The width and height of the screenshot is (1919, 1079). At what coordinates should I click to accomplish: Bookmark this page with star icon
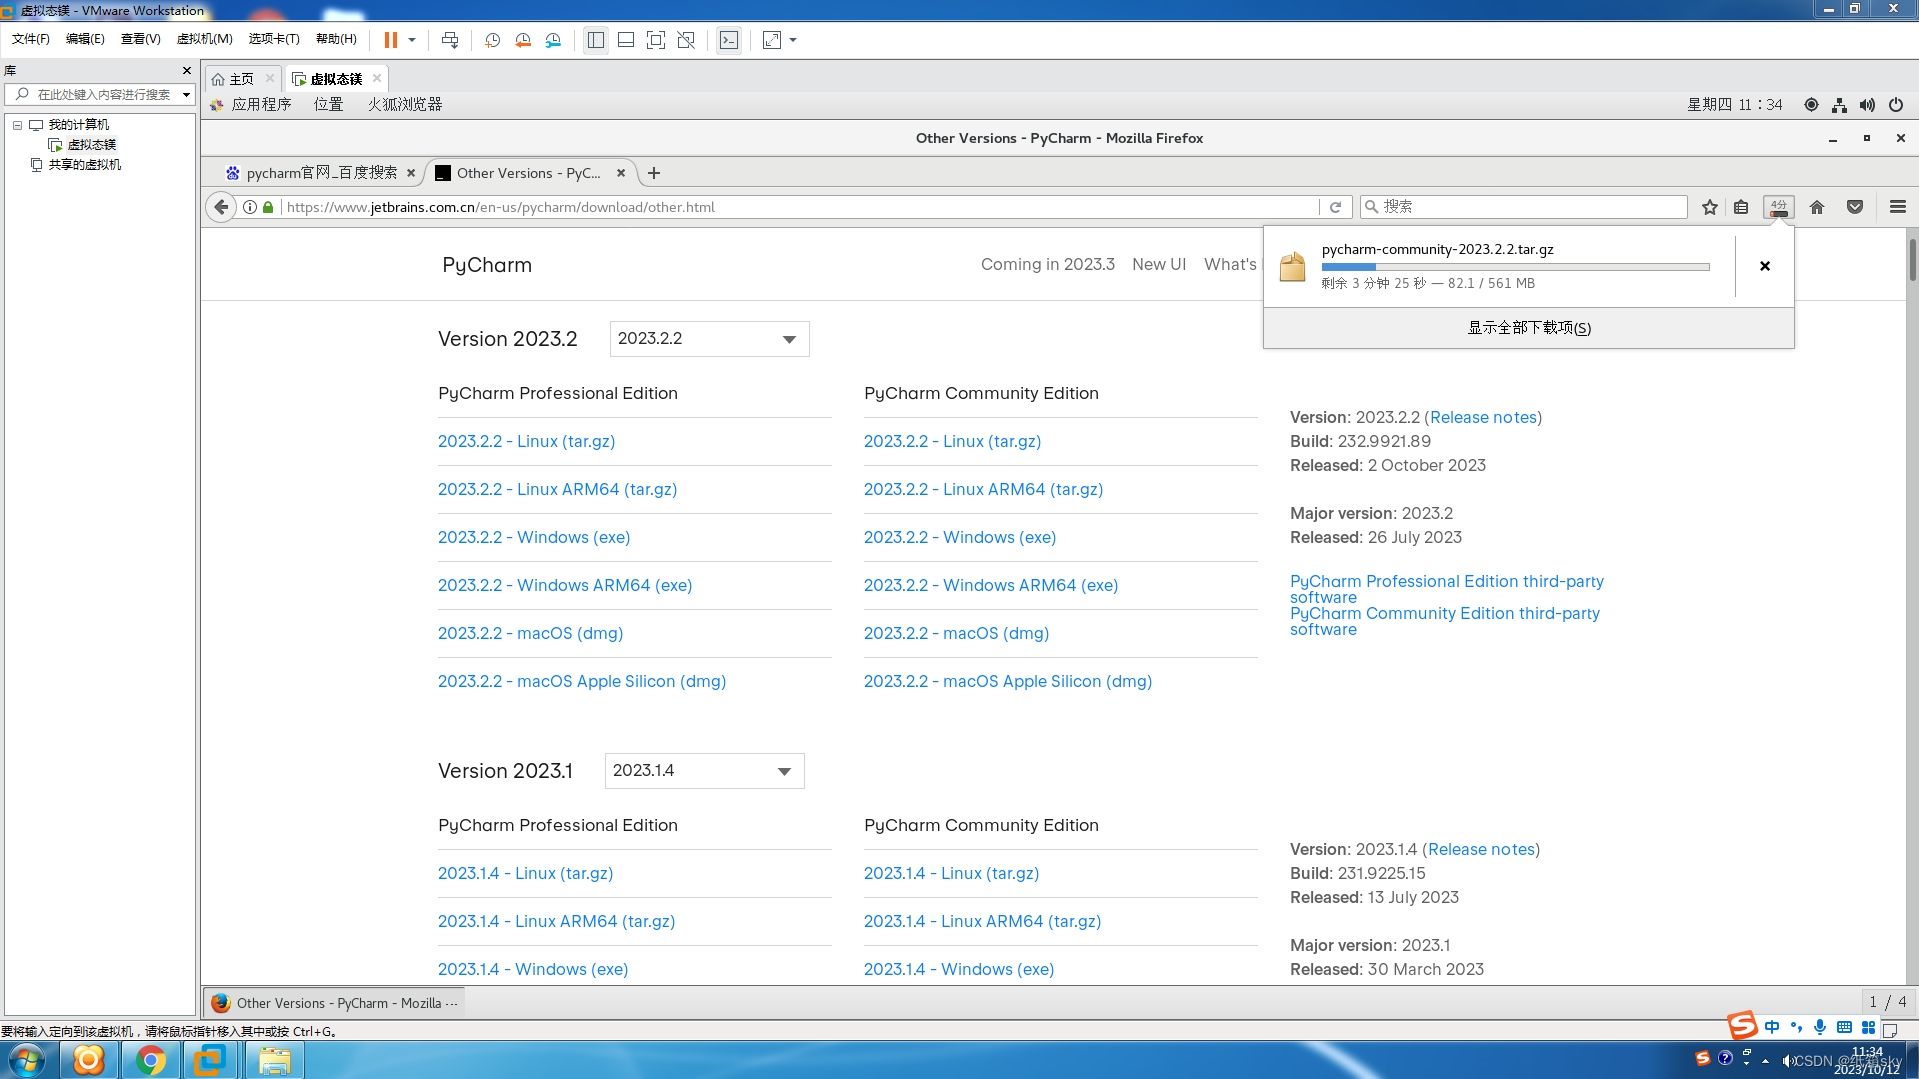(x=1710, y=207)
